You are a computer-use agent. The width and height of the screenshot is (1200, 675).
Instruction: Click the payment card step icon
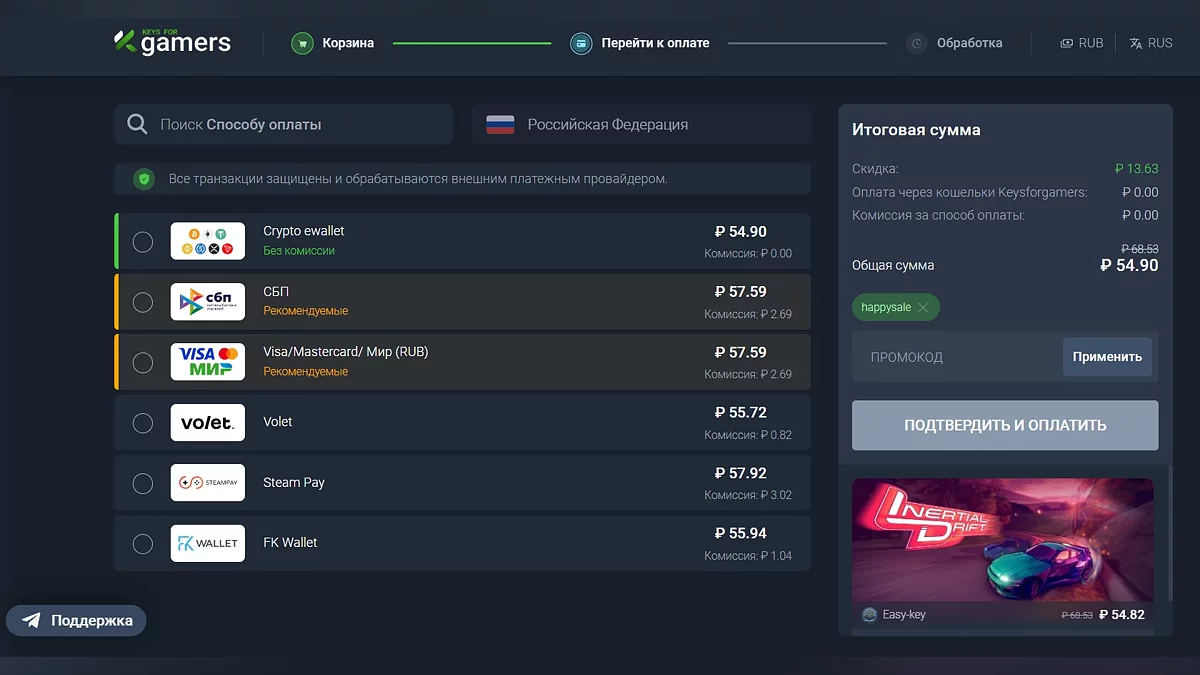[x=581, y=43]
